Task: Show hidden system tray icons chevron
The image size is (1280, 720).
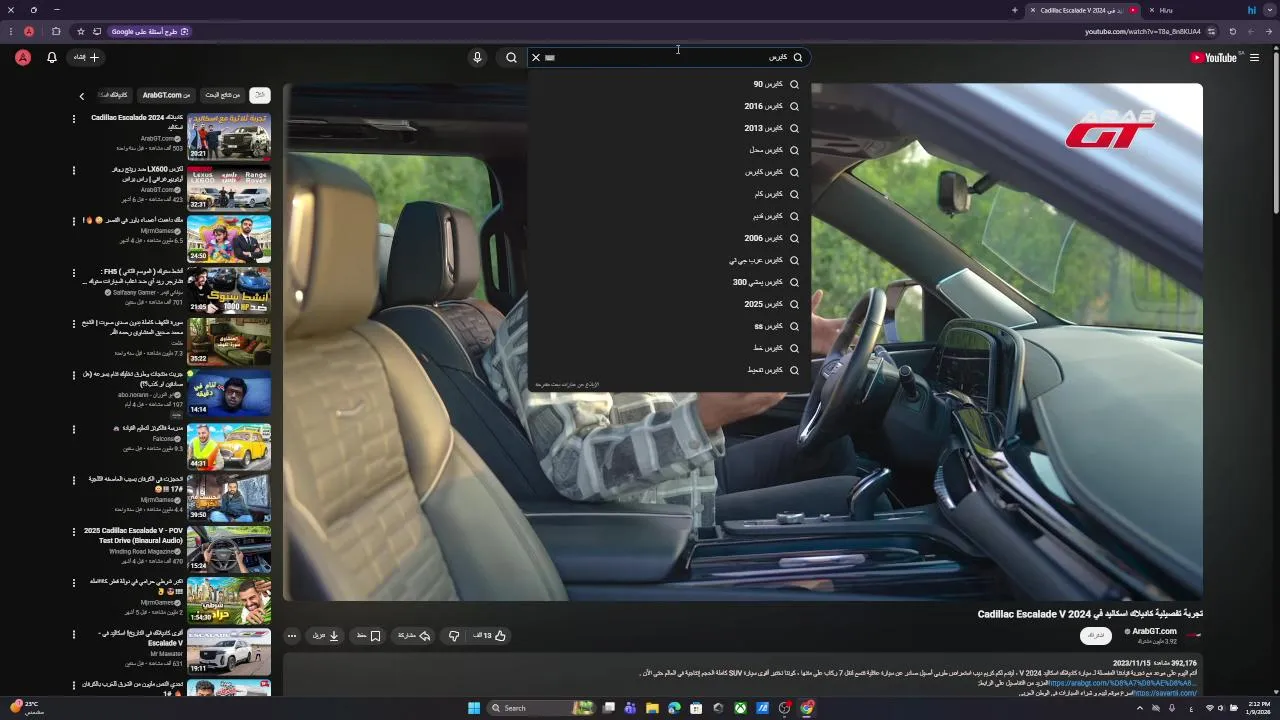Action: tap(1139, 708)
